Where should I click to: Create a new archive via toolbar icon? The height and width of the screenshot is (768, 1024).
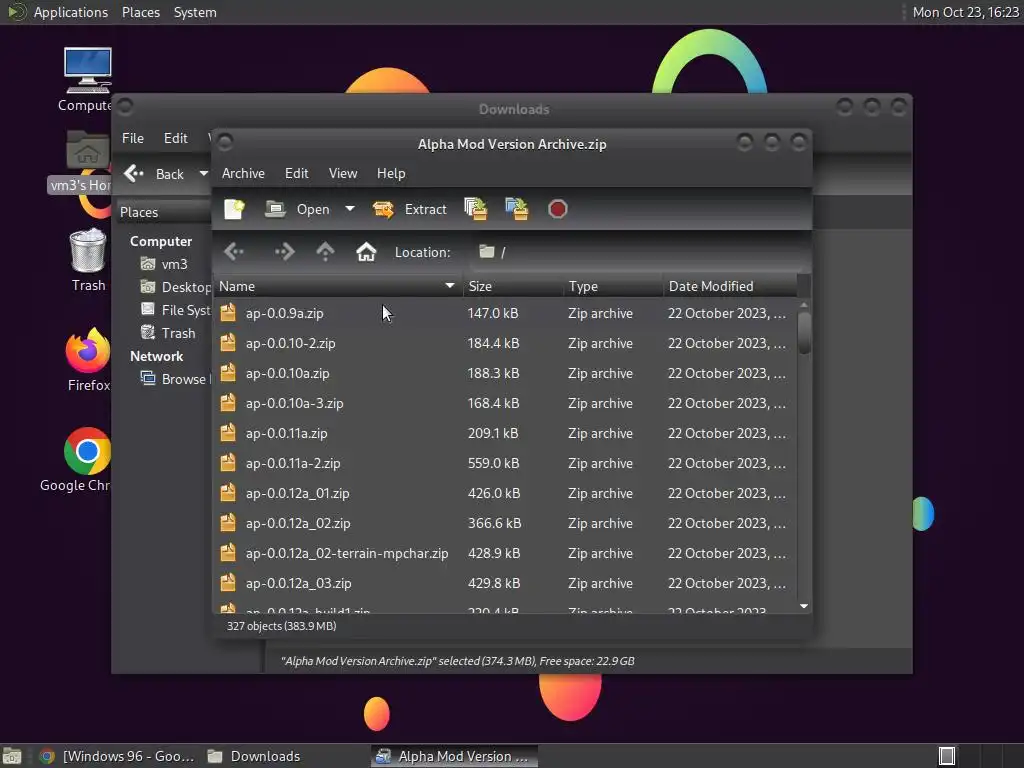pyautogui.click(x=234, y=209)
